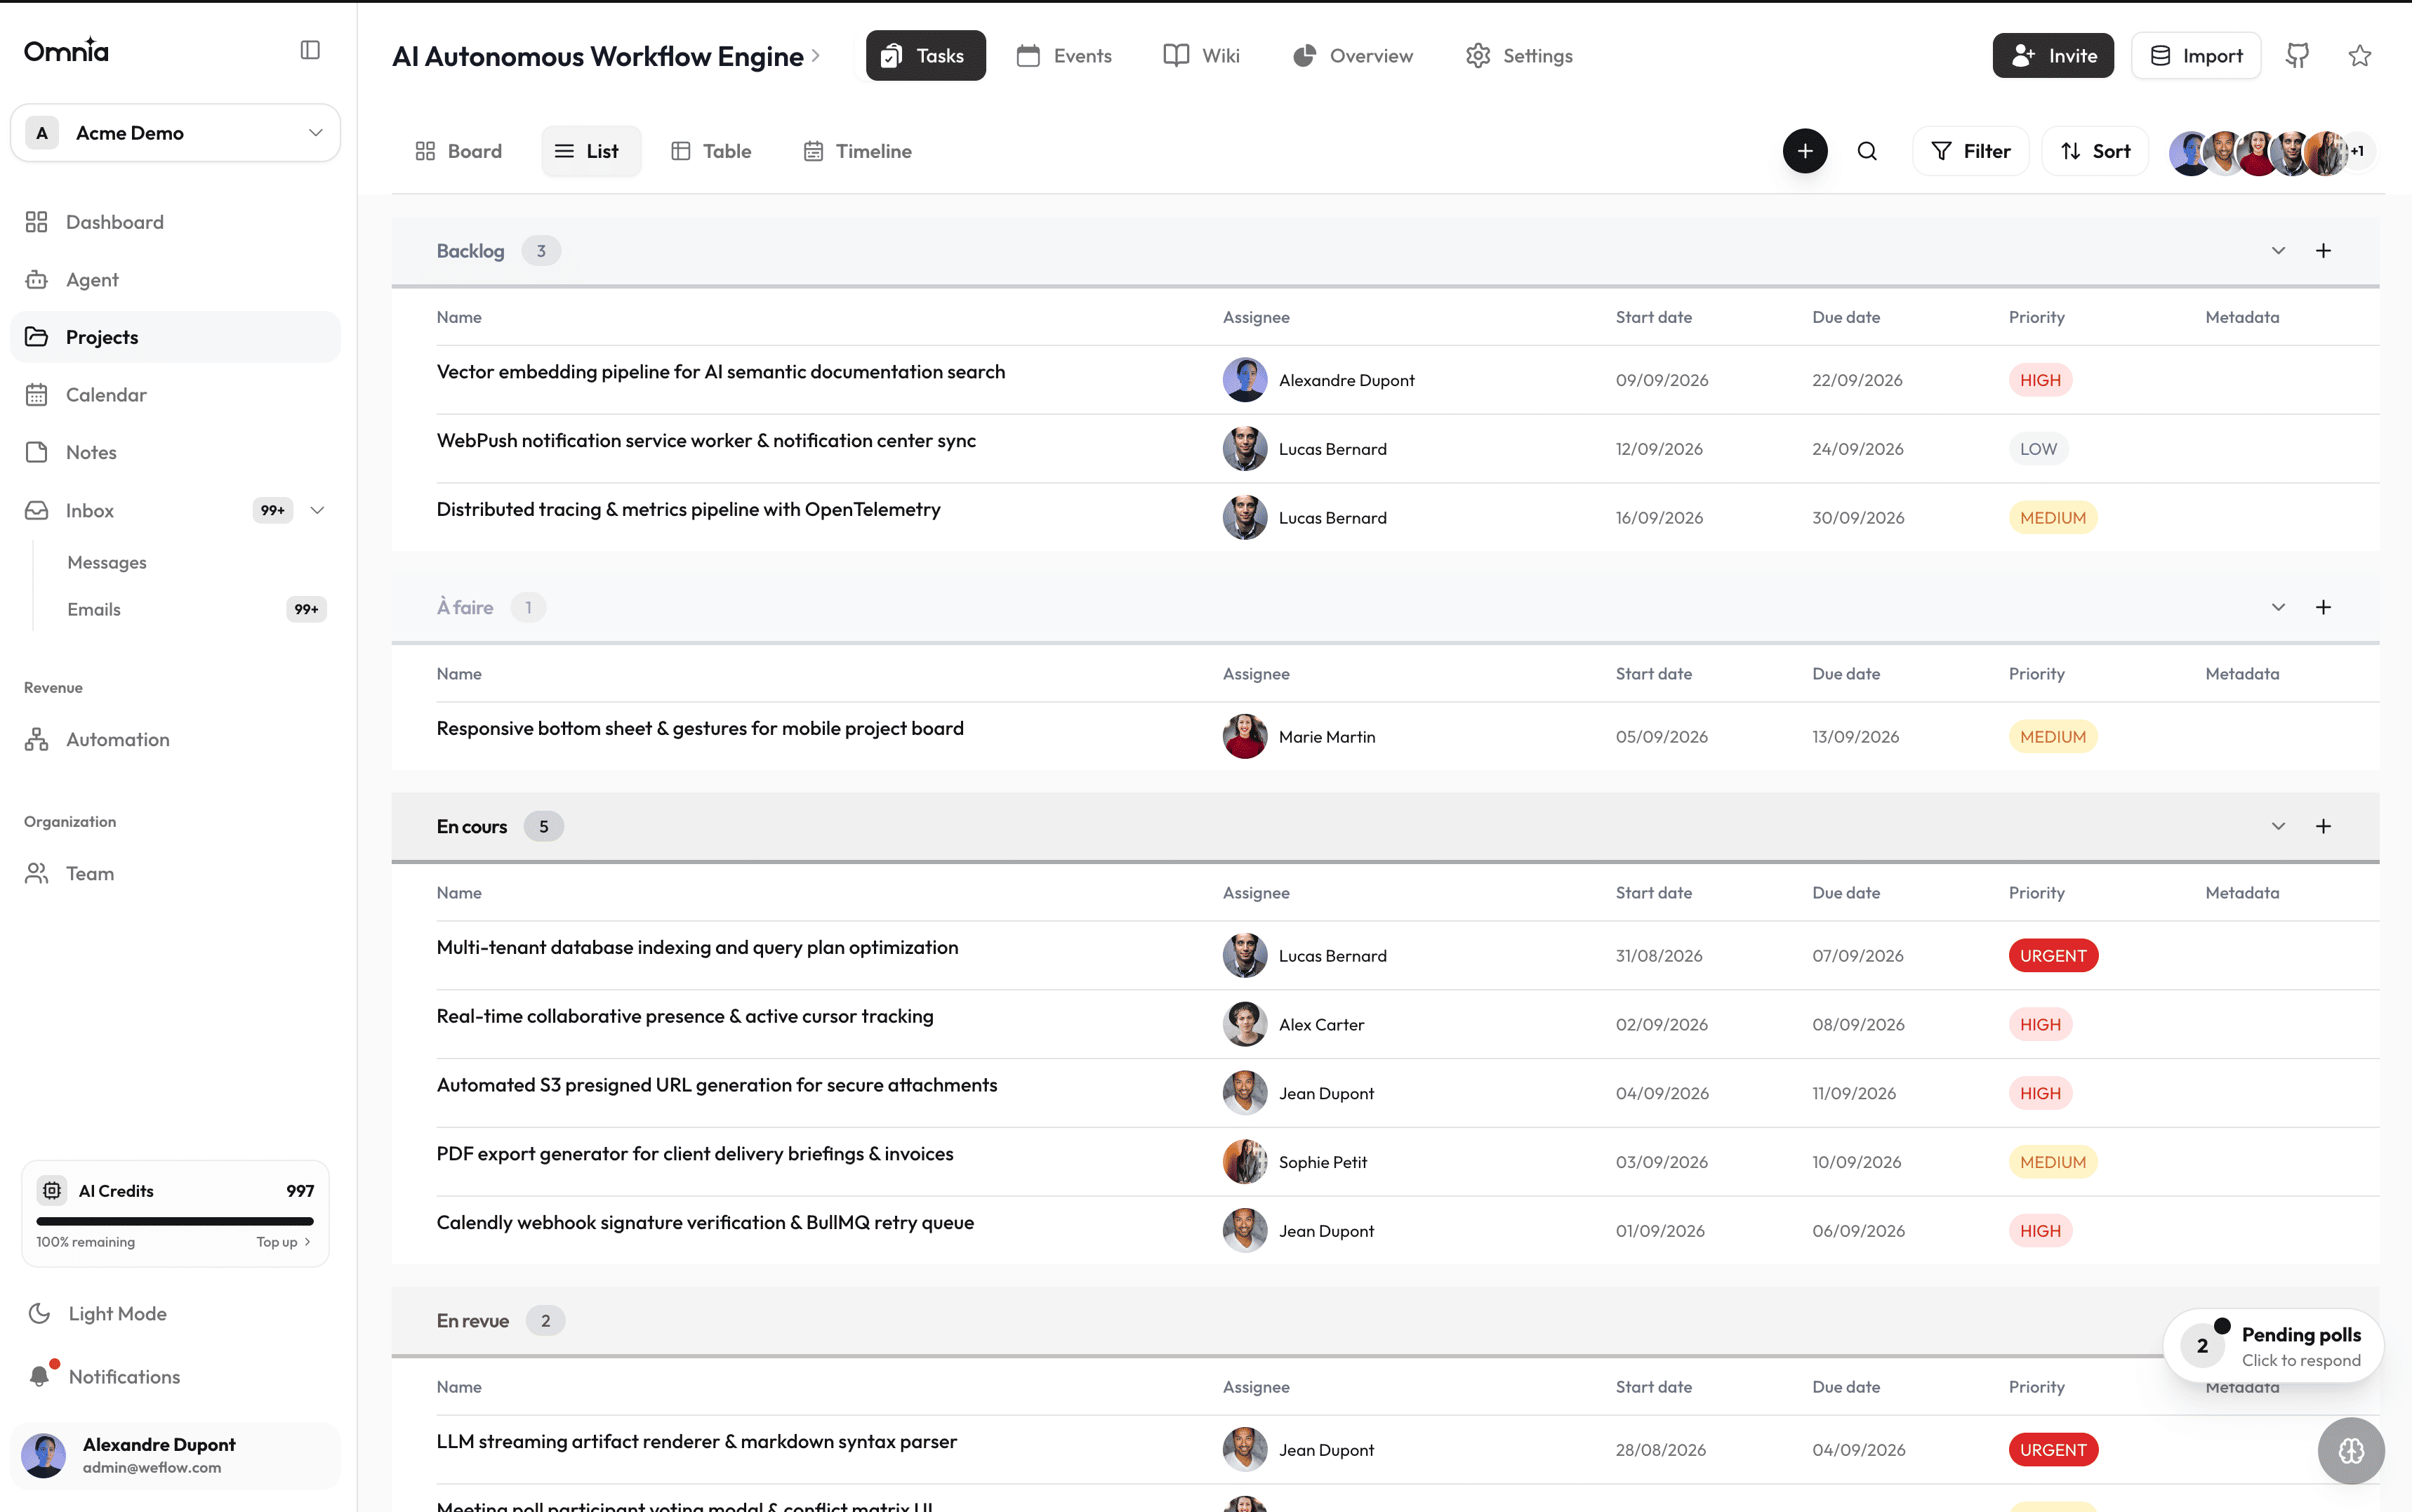Click the +1 members avatar badge
The image size is (2412, 1512).
click(x=2357, y=151)
